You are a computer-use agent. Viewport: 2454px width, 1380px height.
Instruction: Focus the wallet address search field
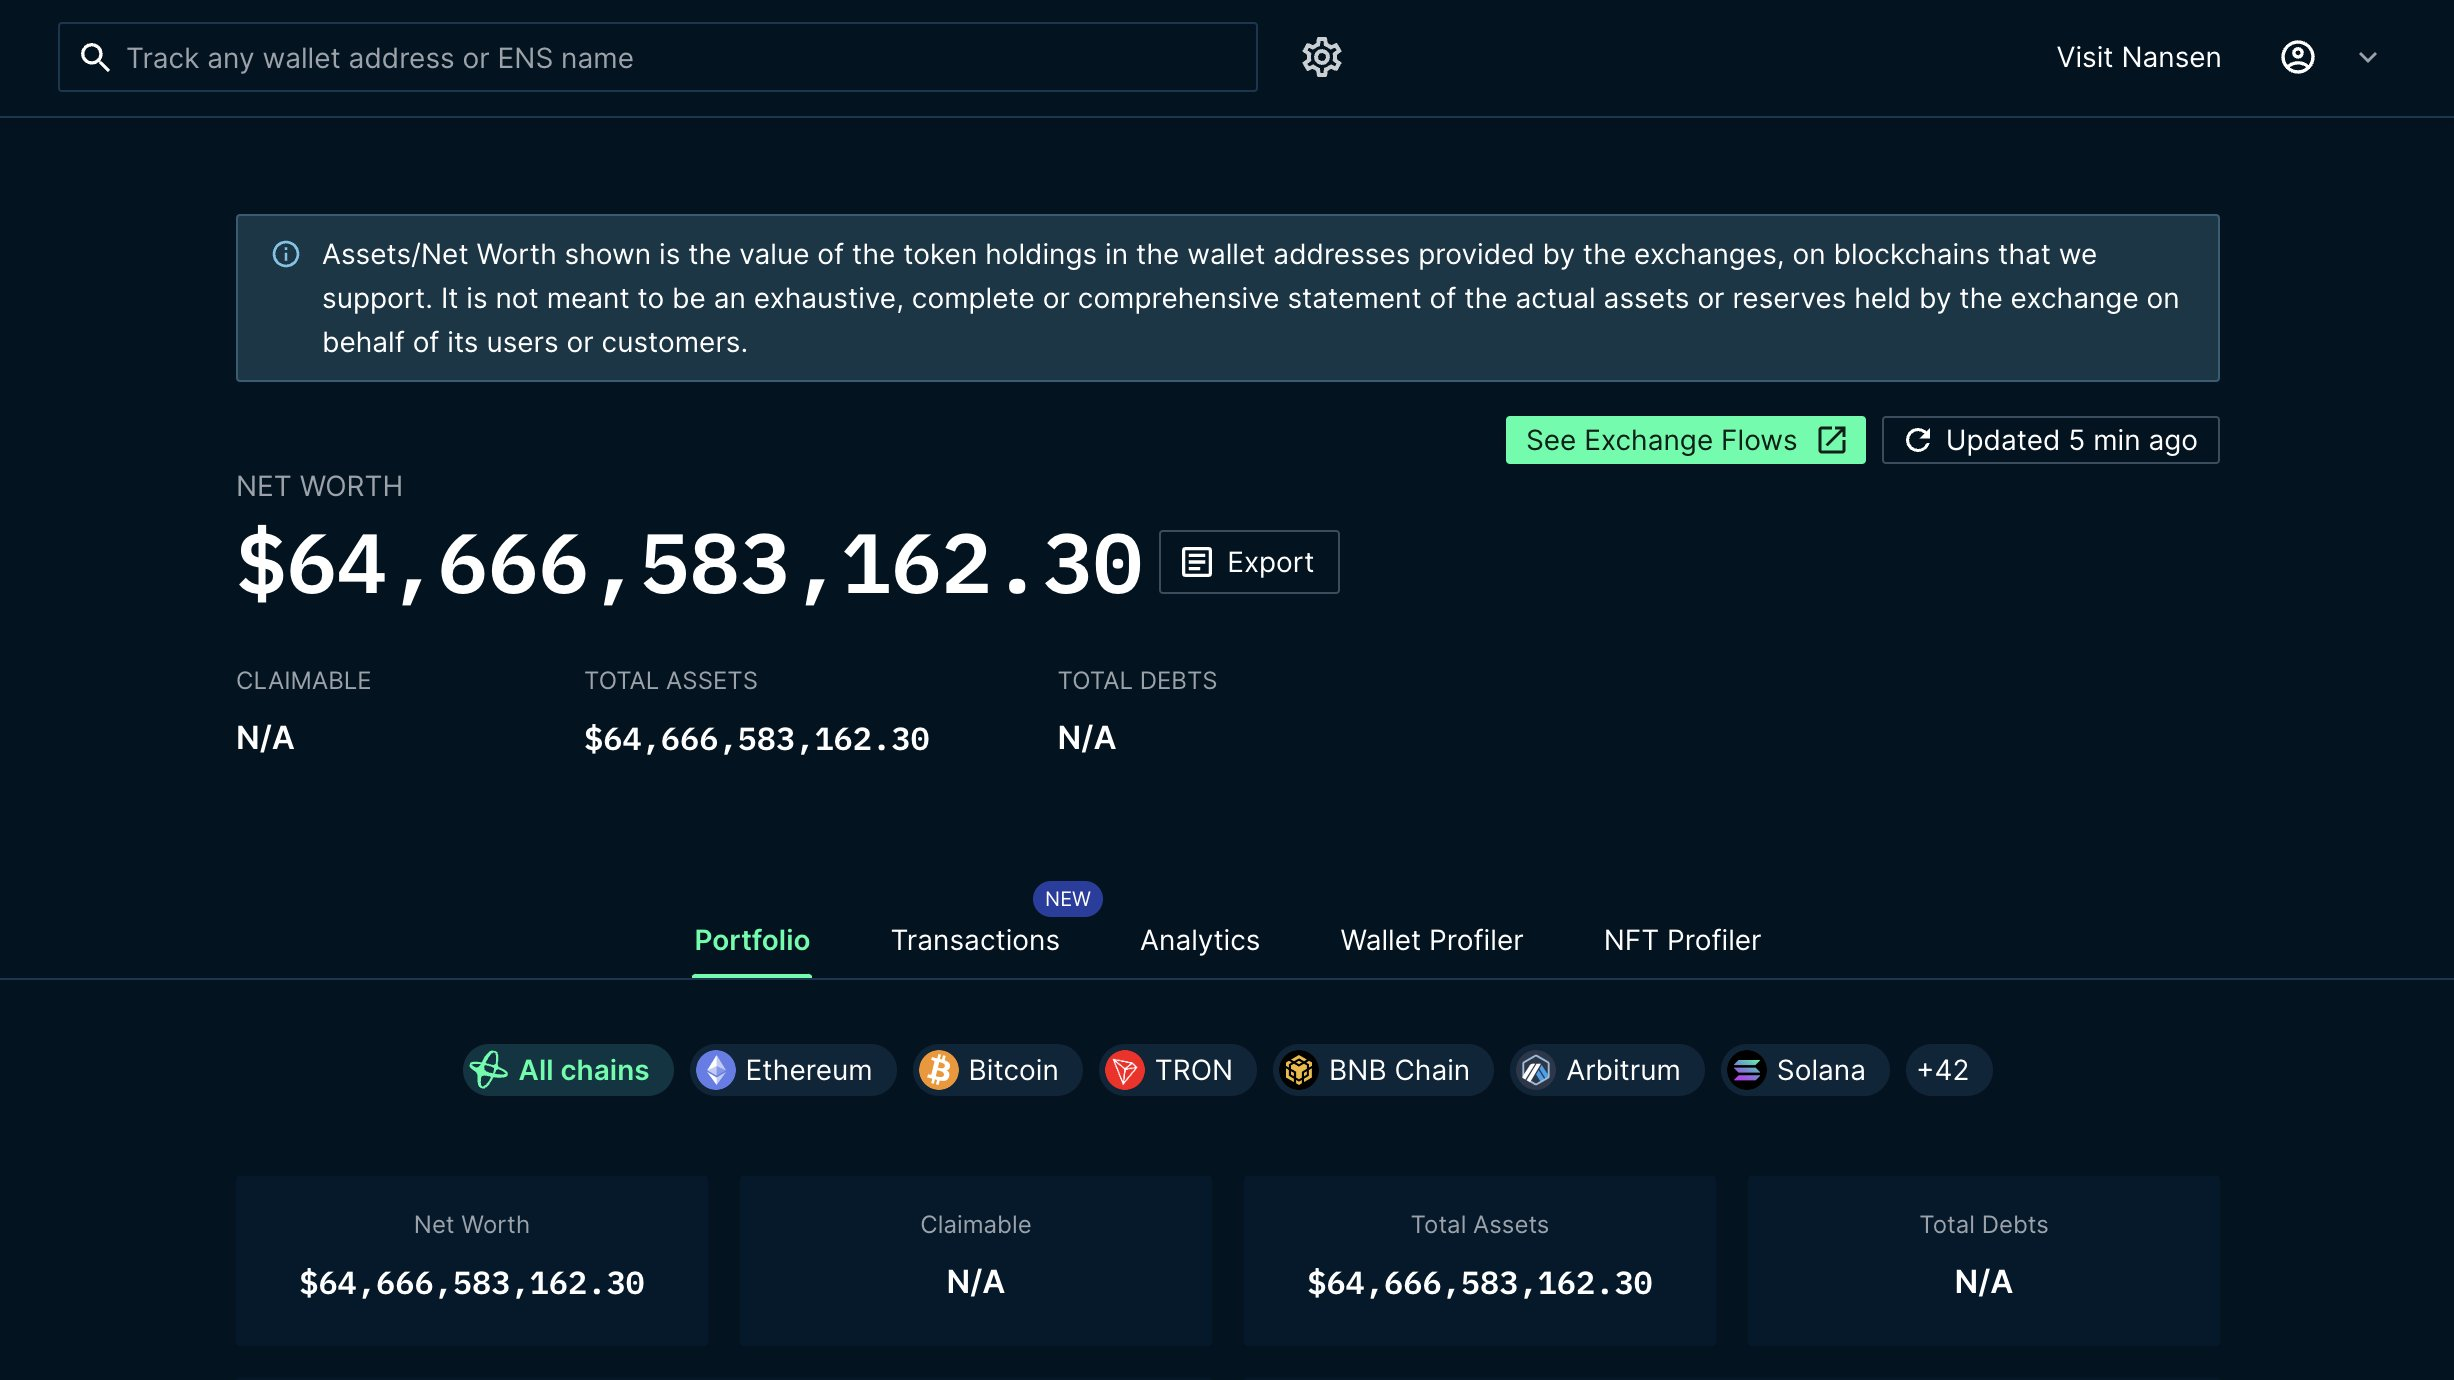(x=680, y=58)
